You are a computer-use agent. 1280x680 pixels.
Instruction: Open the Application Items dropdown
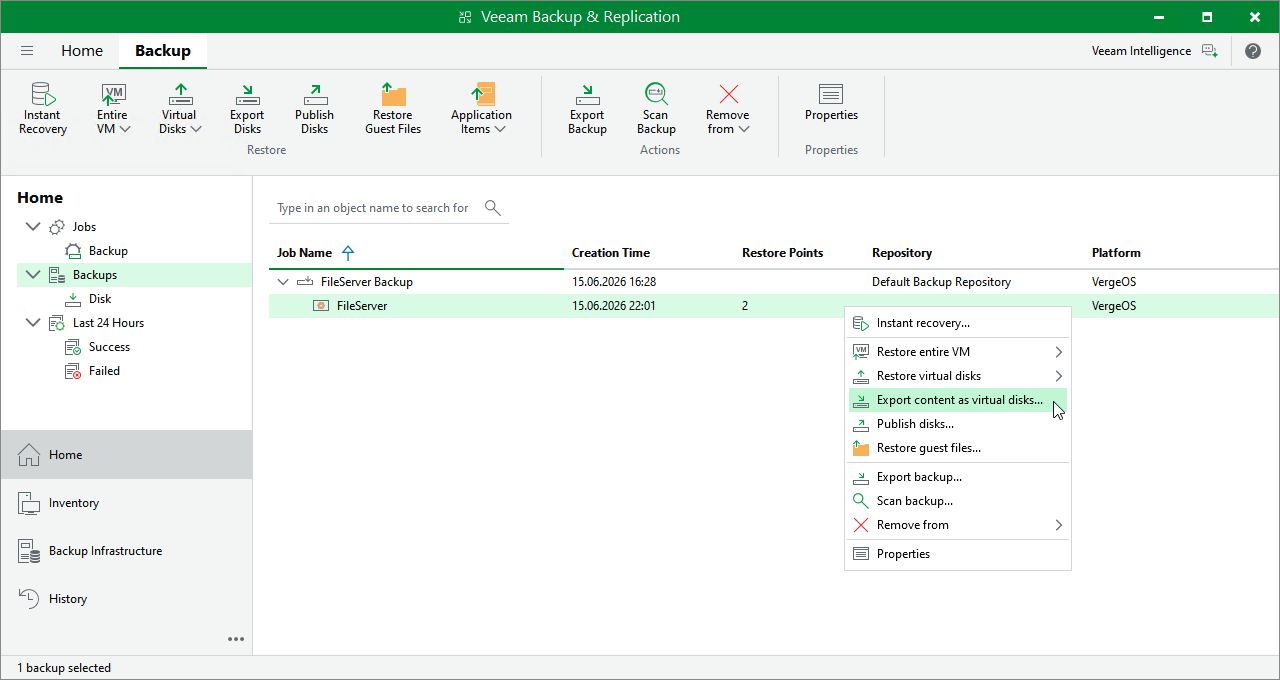tap(481, 109)
